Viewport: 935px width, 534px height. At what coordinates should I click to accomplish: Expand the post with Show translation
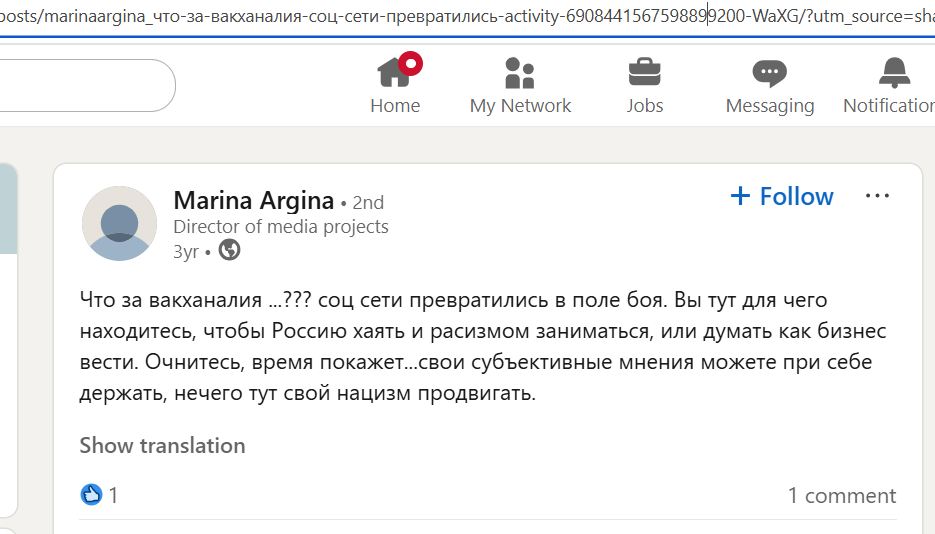[162, 445]
